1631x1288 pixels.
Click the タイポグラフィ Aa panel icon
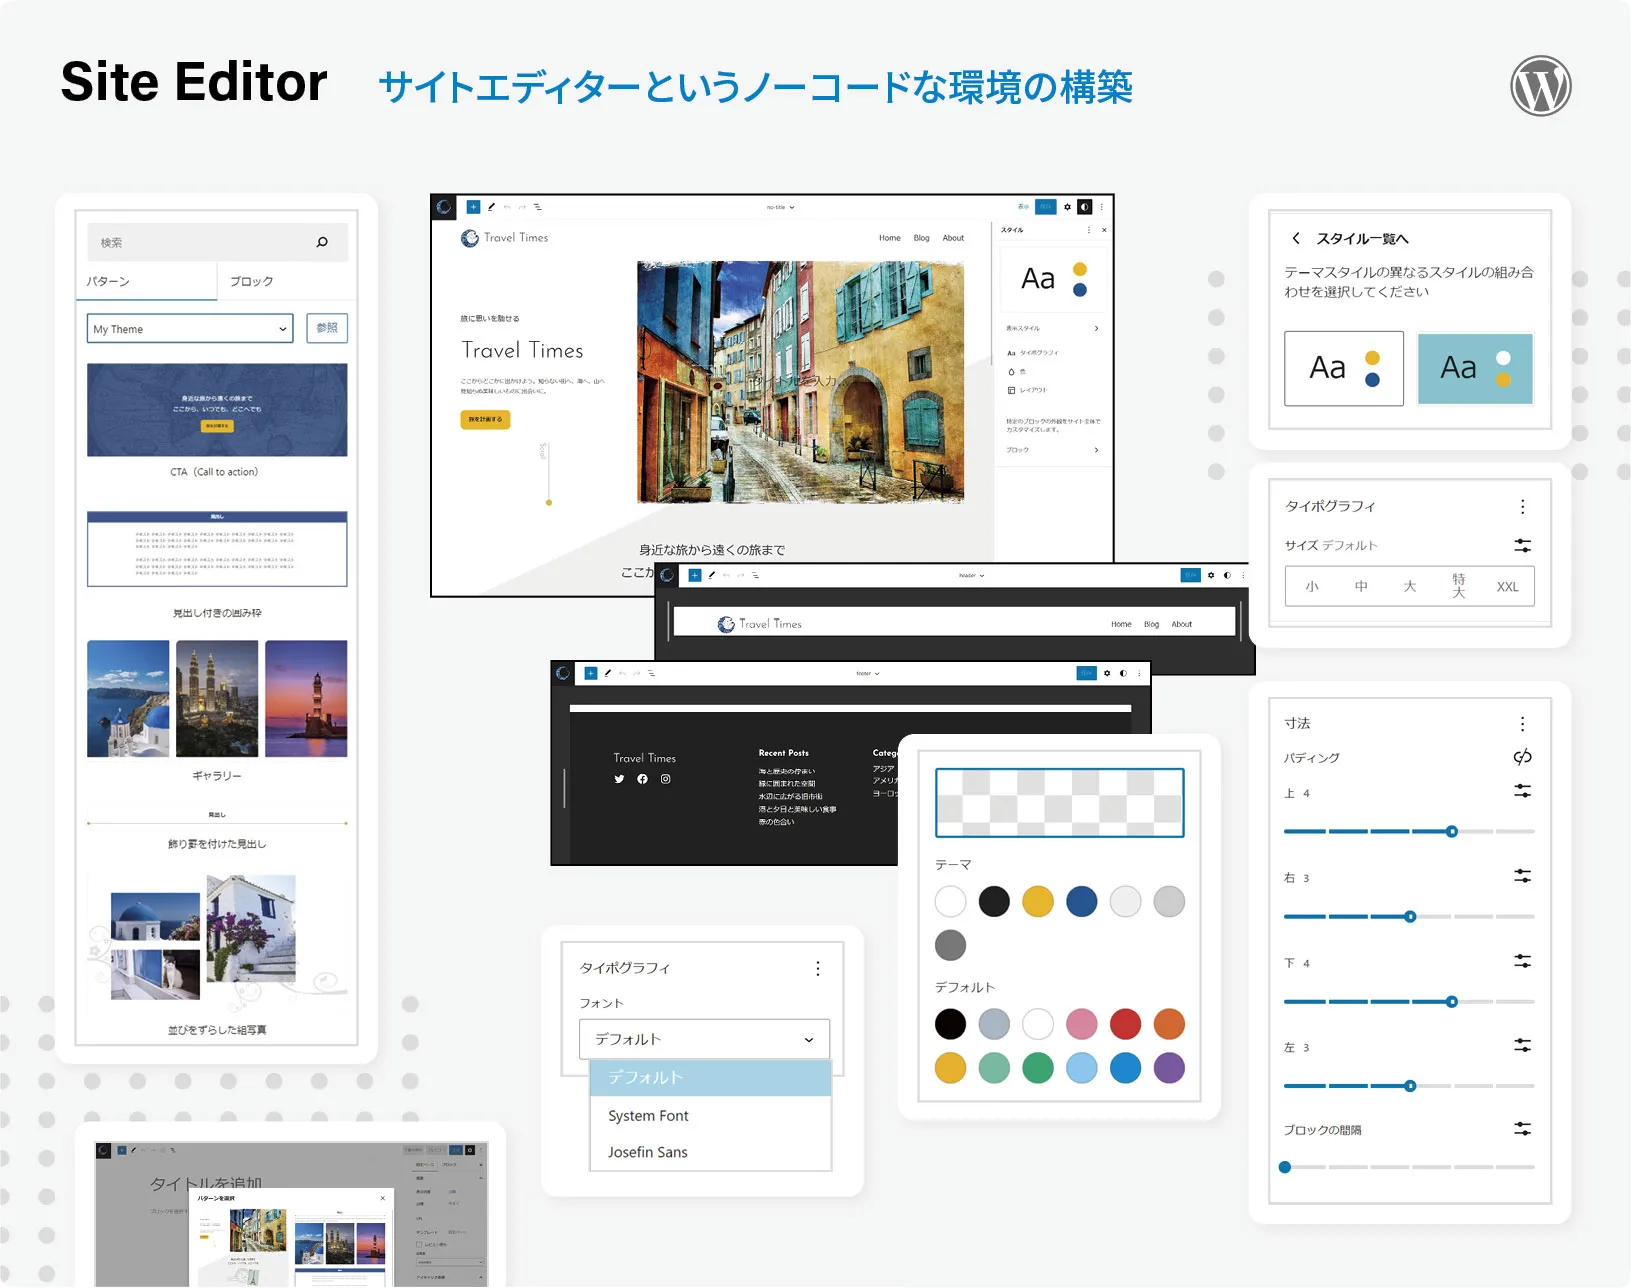[x=1010, y=353]
